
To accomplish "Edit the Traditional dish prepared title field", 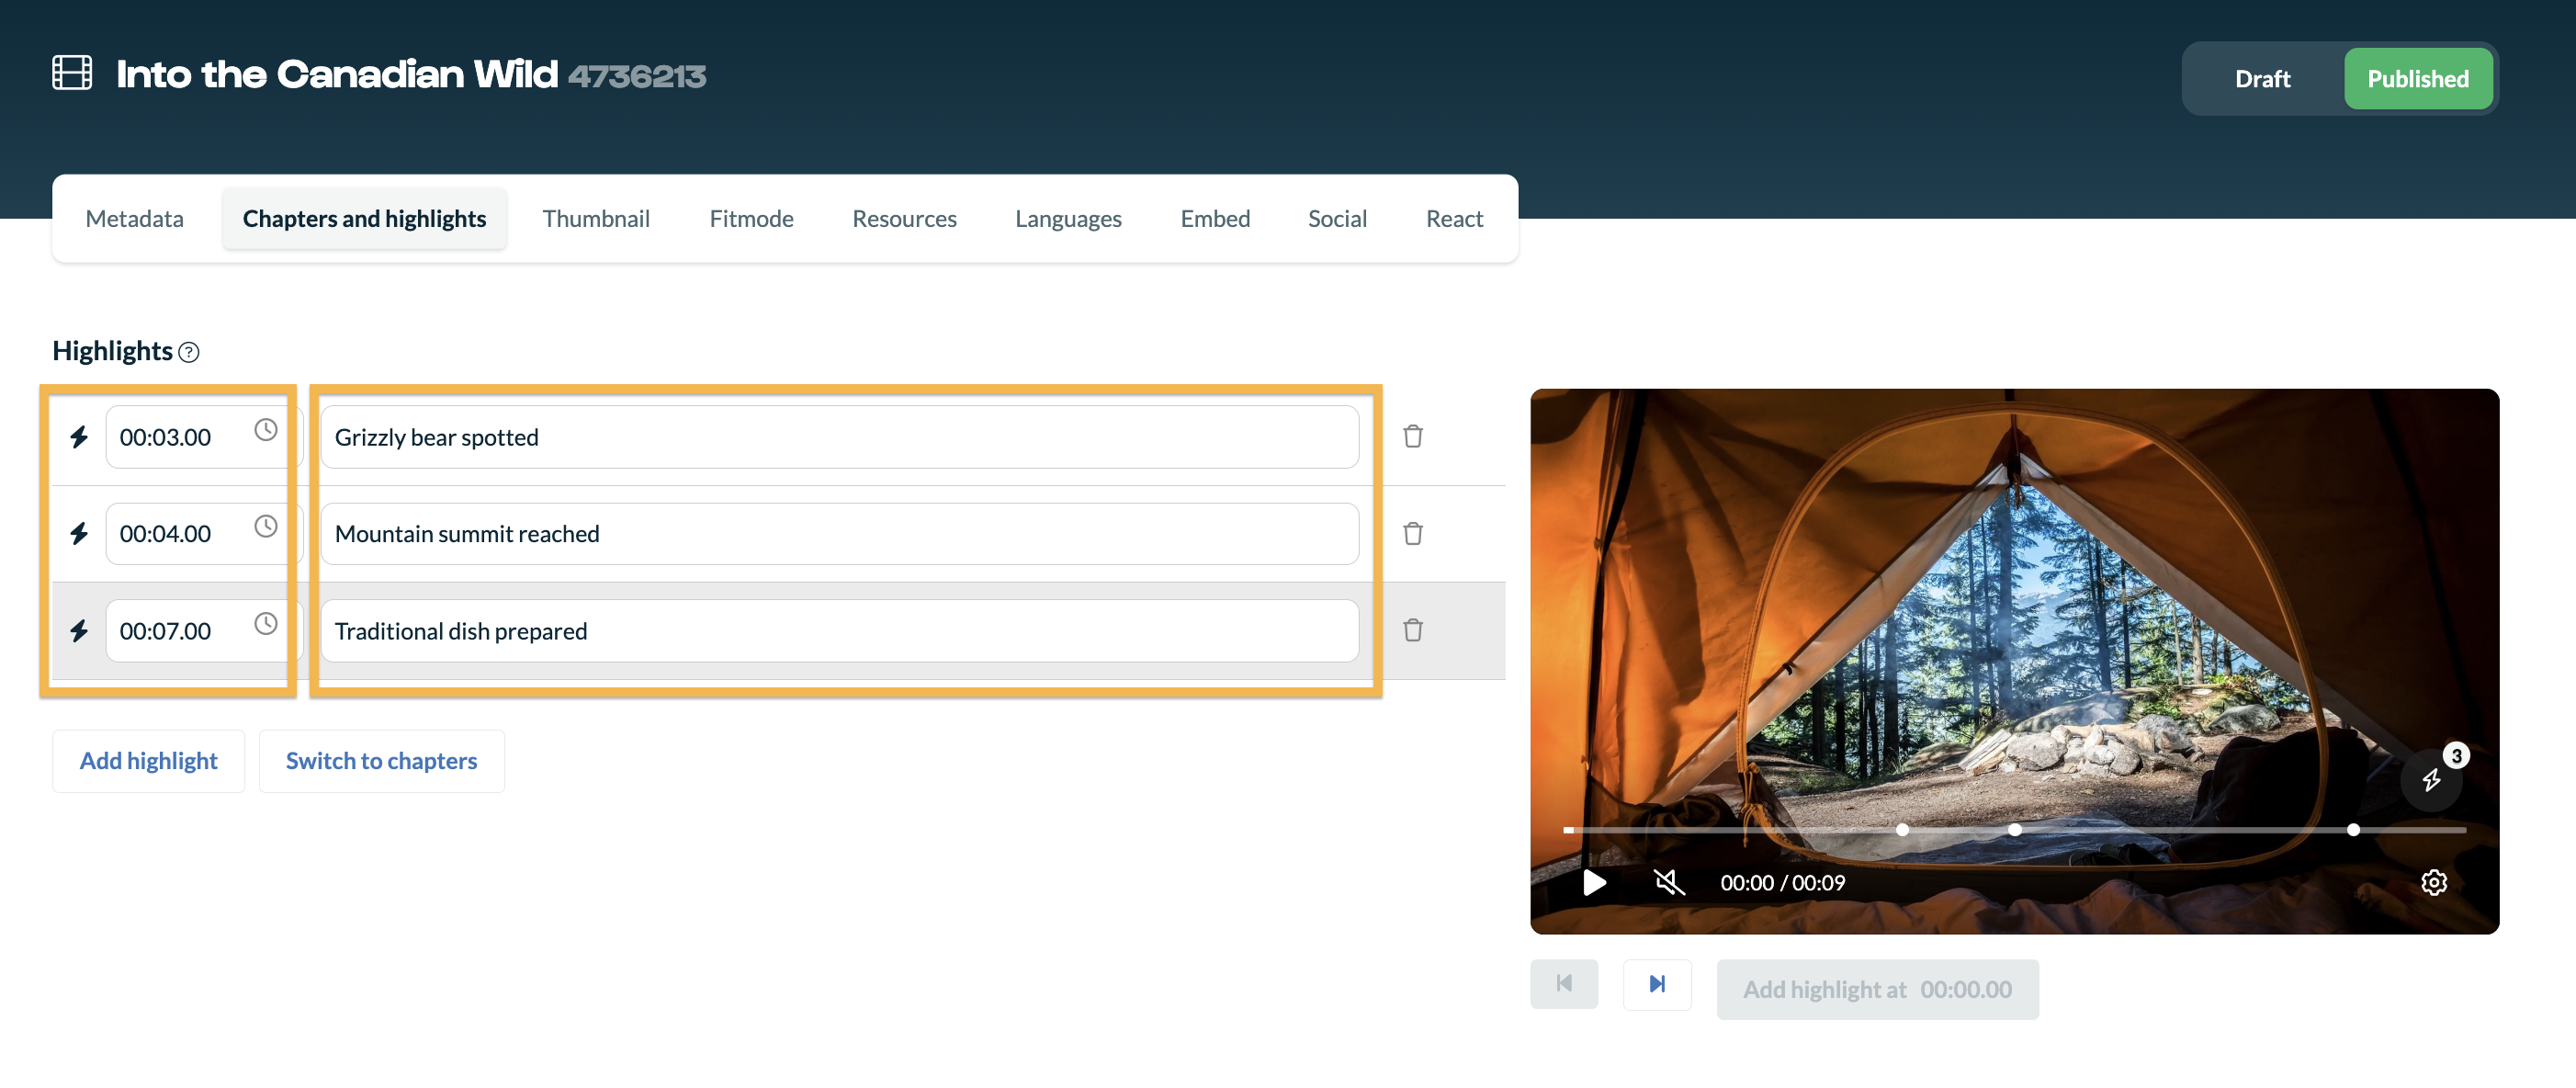I will point(839,631).
